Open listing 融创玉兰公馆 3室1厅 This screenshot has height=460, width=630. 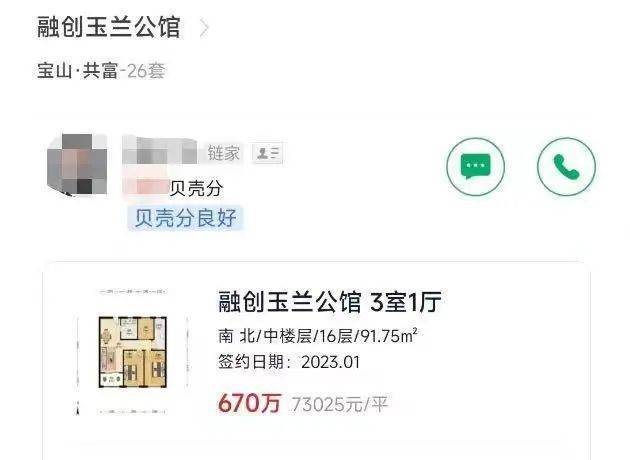pos(330,302)
